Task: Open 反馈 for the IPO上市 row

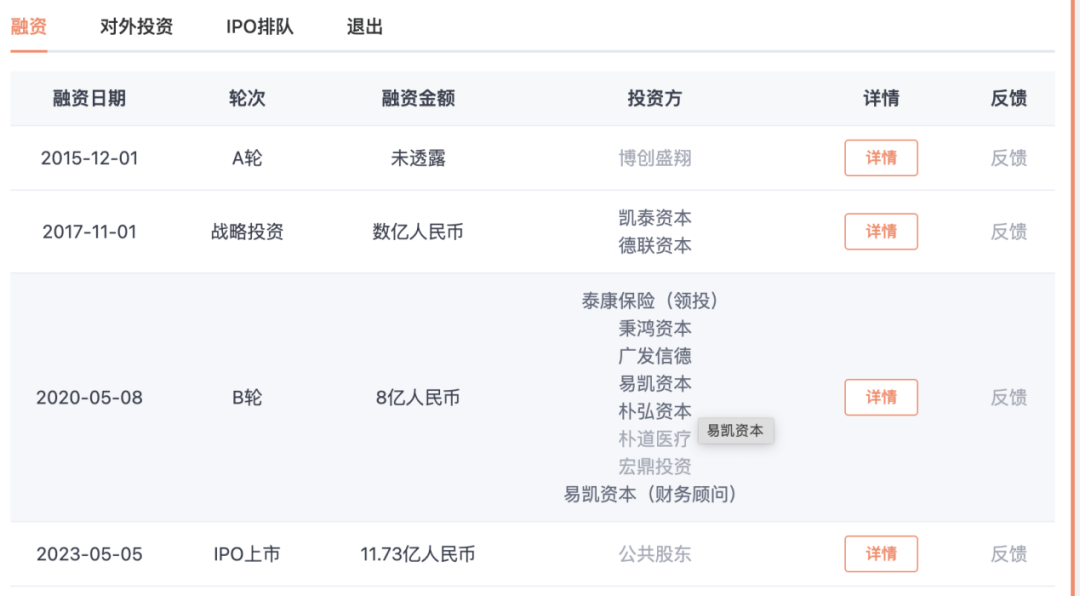Action: tap(1008, 554)
